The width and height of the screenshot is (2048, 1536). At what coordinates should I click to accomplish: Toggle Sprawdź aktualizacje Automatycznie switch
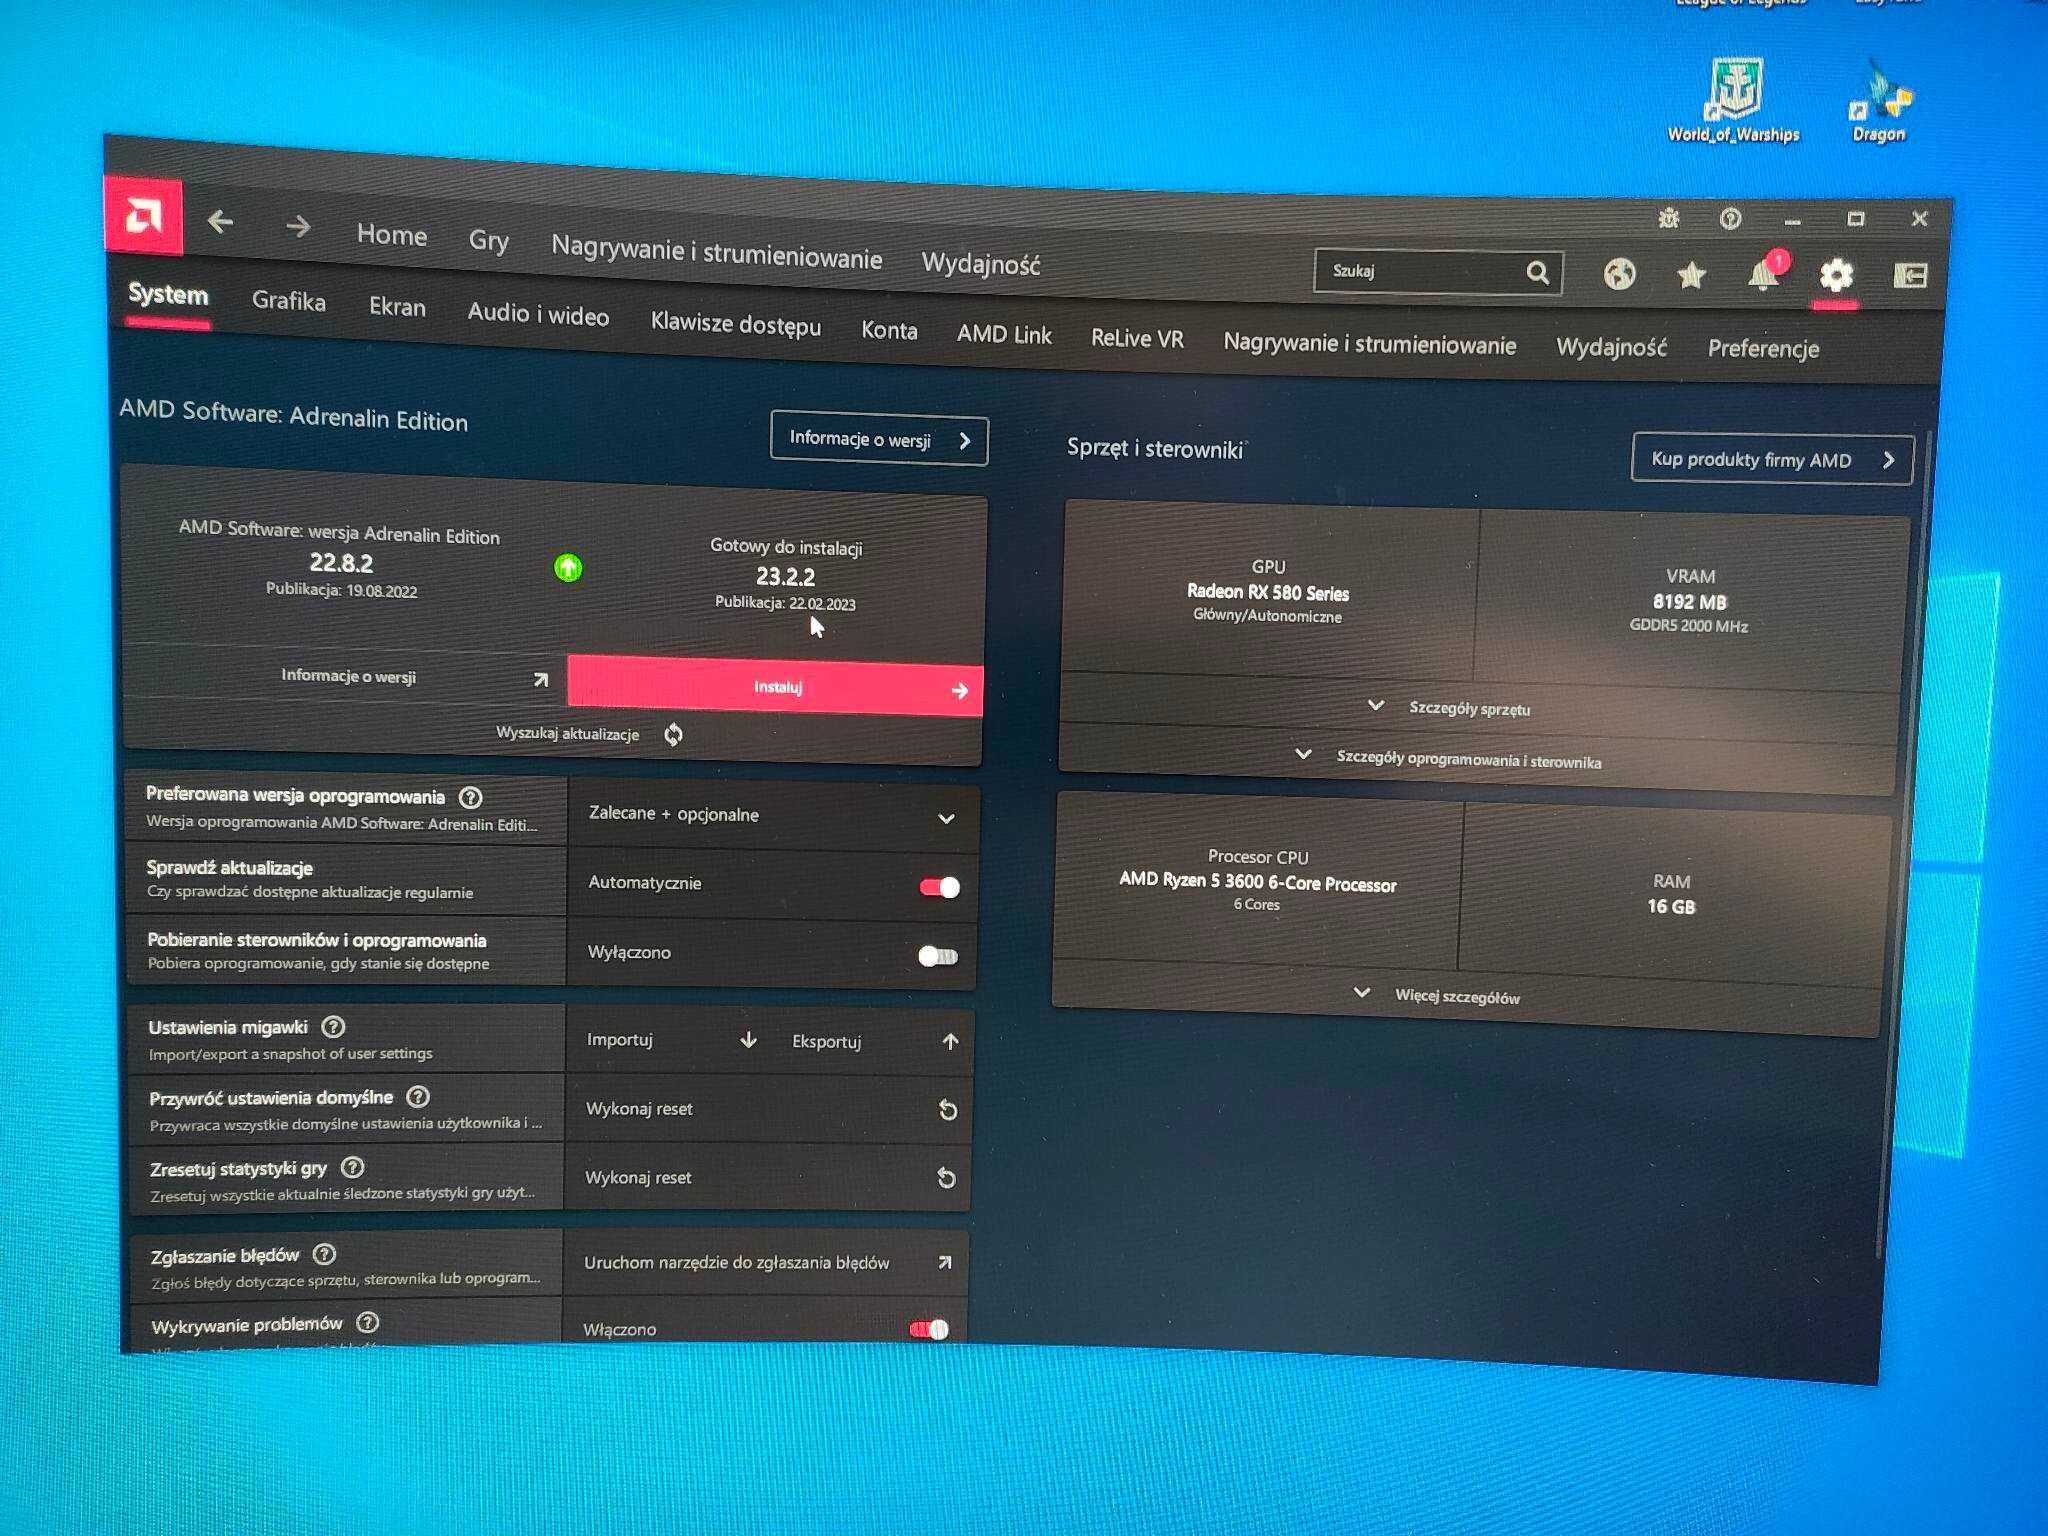click(939, 887)
